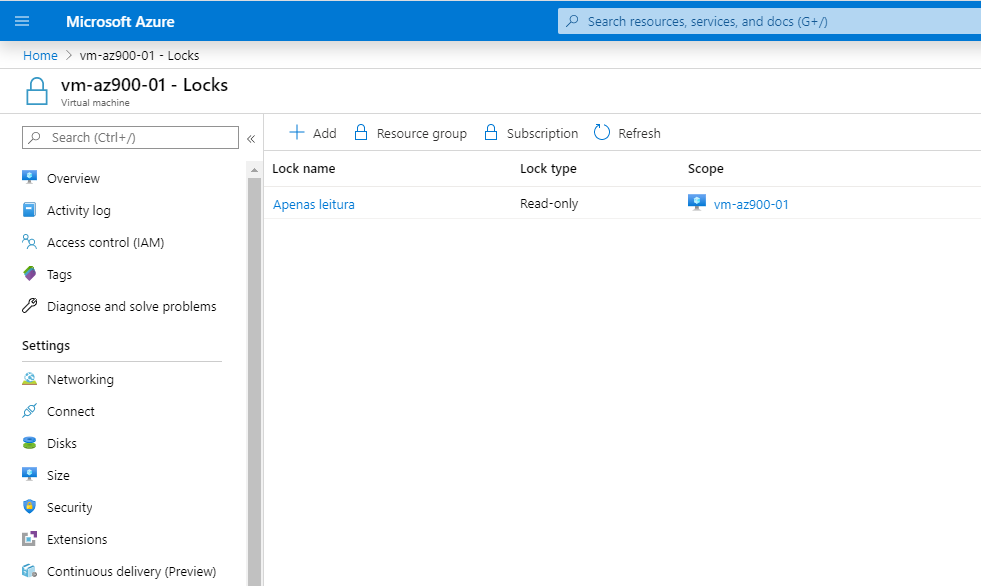
Task: Open the Apenas leitura lock
Action: pyautogui.click(x=313, y=204)
